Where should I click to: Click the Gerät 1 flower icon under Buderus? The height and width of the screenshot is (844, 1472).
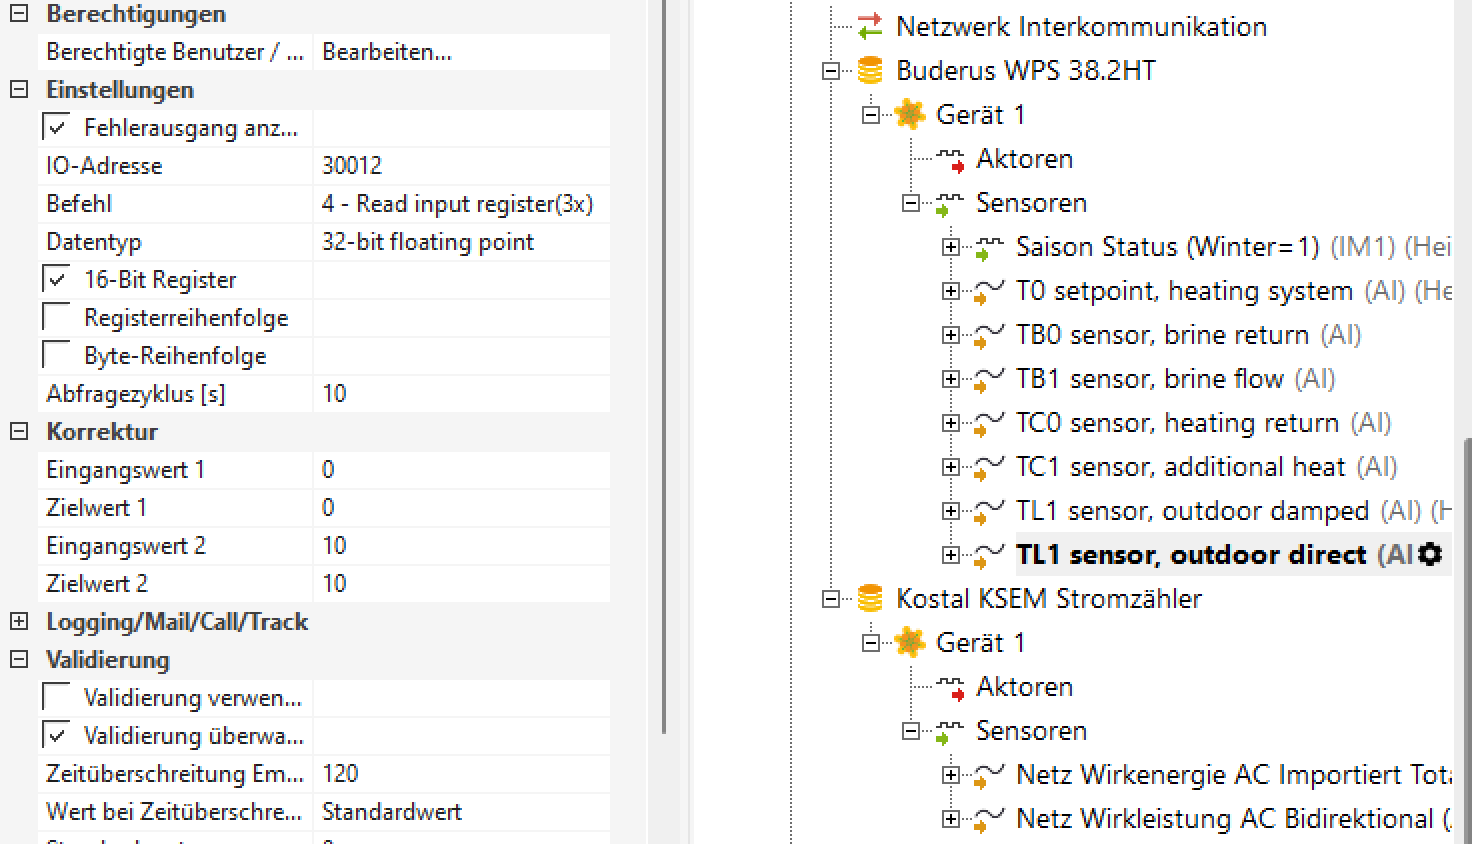click(x=910, y=115)
